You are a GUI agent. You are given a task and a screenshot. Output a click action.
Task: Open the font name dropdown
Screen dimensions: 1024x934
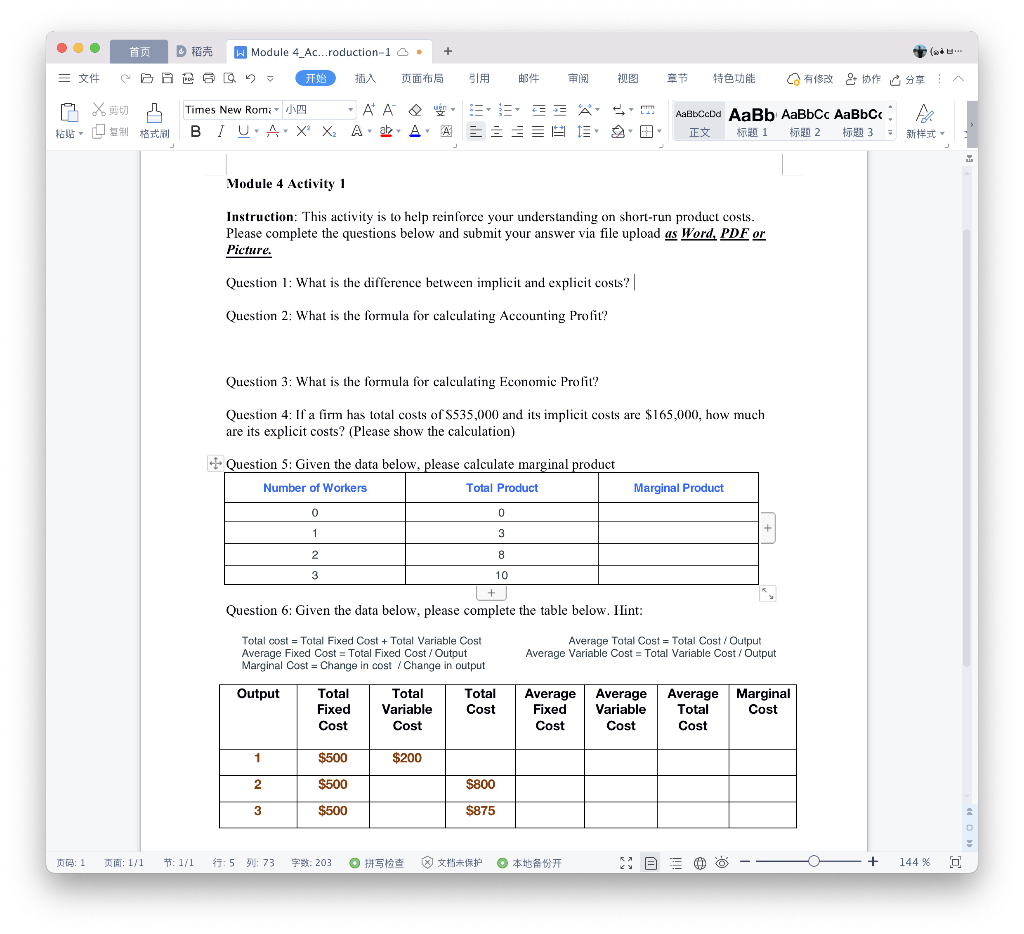[276, 110]
